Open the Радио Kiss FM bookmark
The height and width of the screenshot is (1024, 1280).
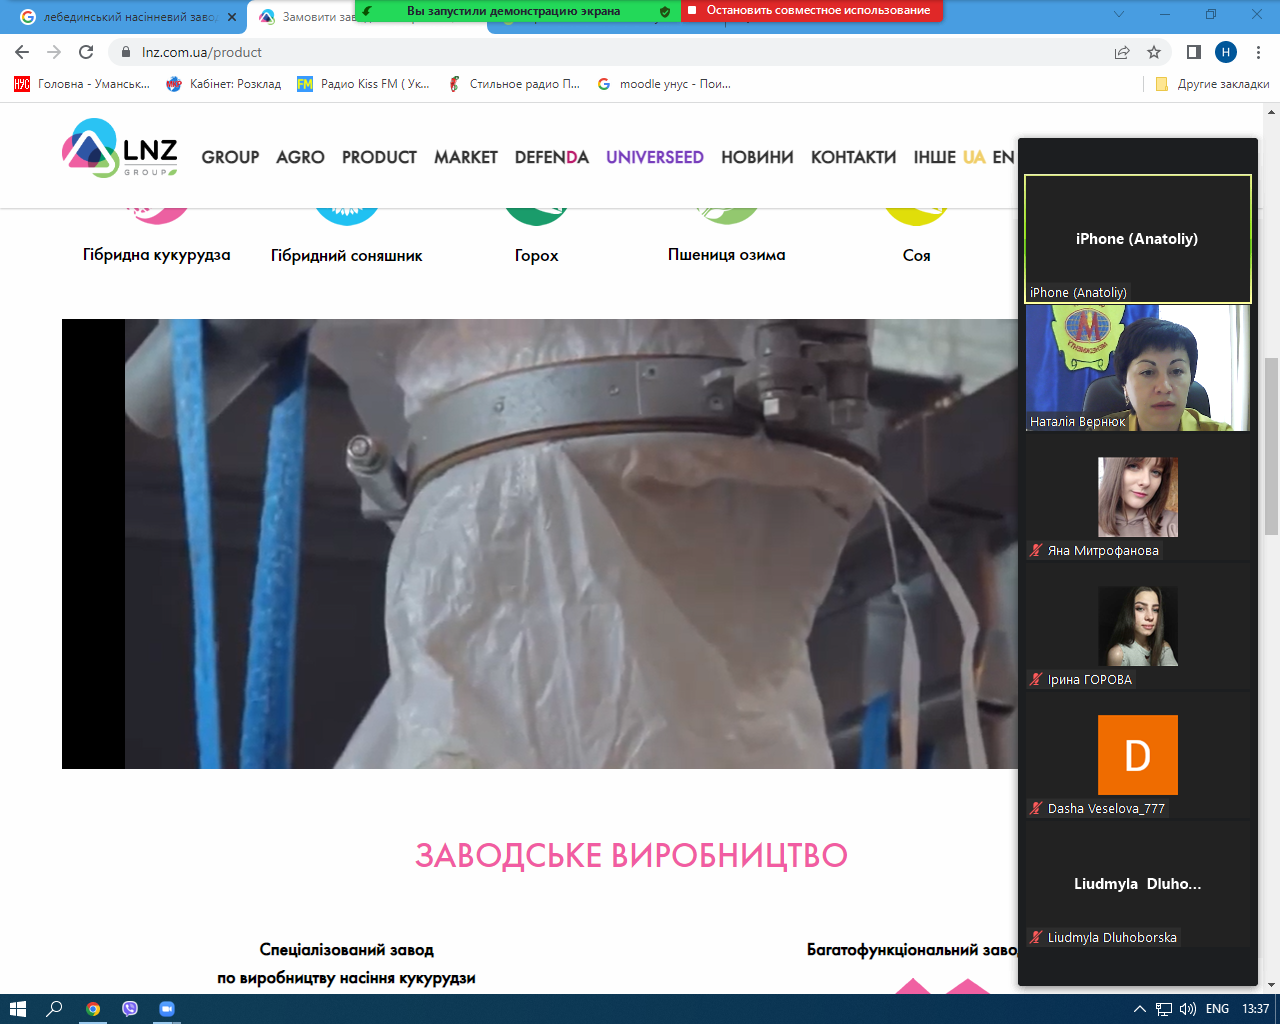tap(364, 84)
